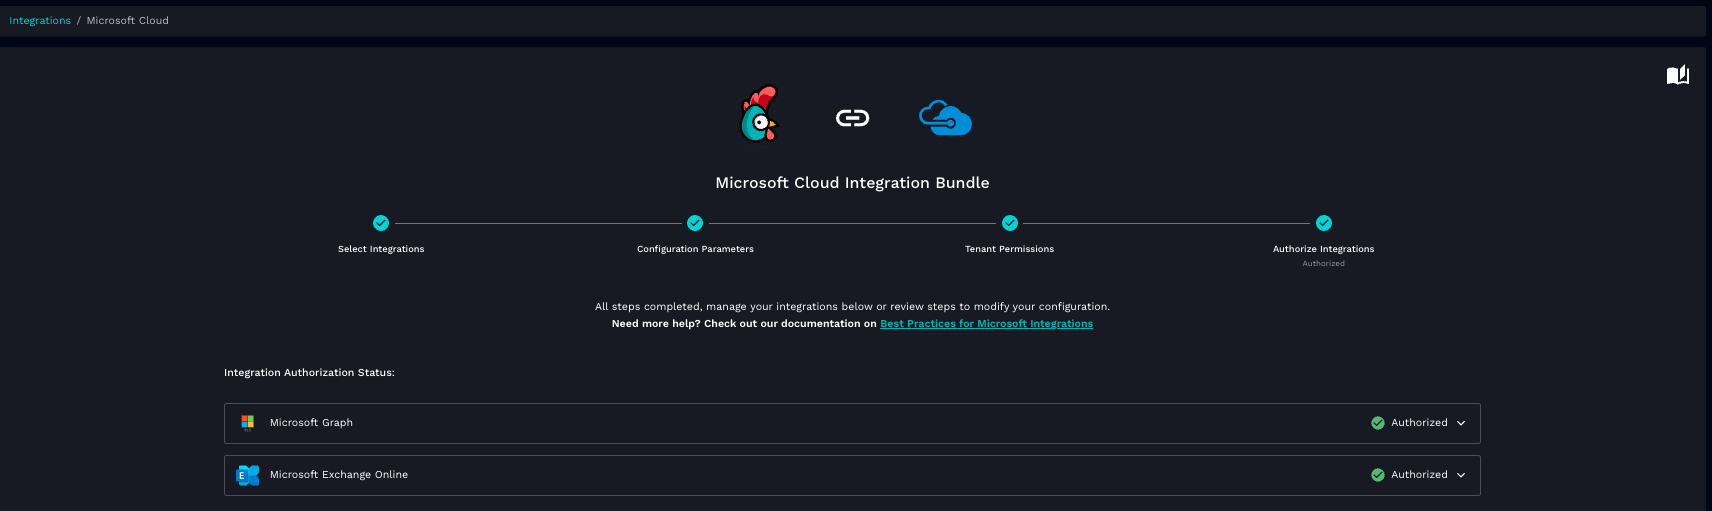1712x511 pixels.
Task: Go to Configuration Parameters step circle
Action: coord(695,223)
